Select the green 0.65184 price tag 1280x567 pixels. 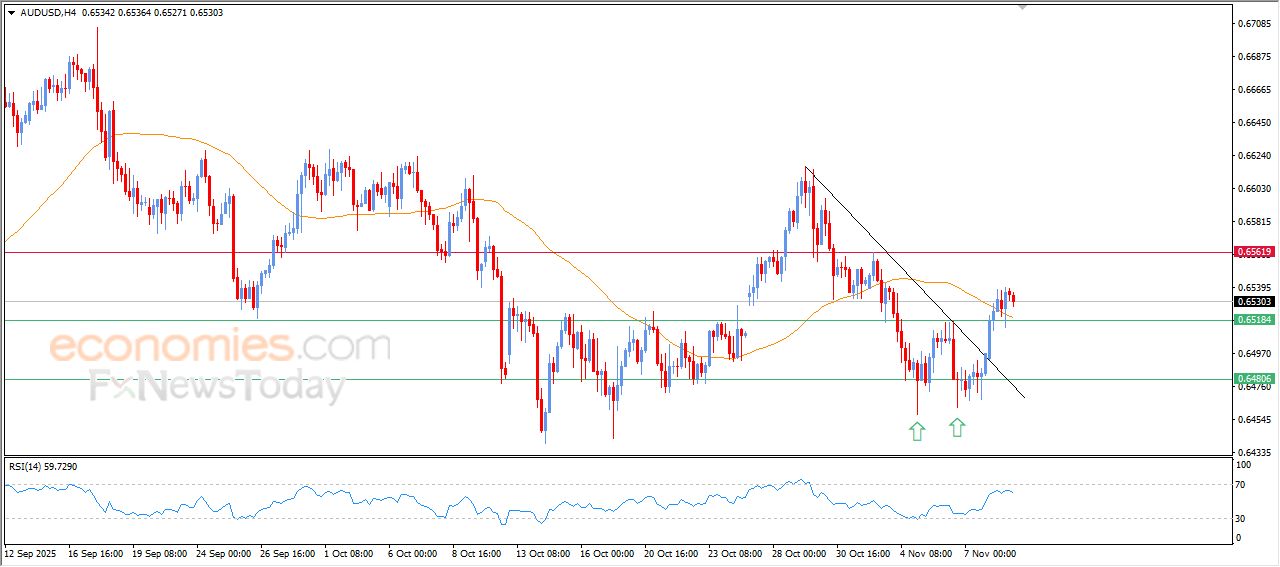pyautogui.click(x=1254, y=320)
